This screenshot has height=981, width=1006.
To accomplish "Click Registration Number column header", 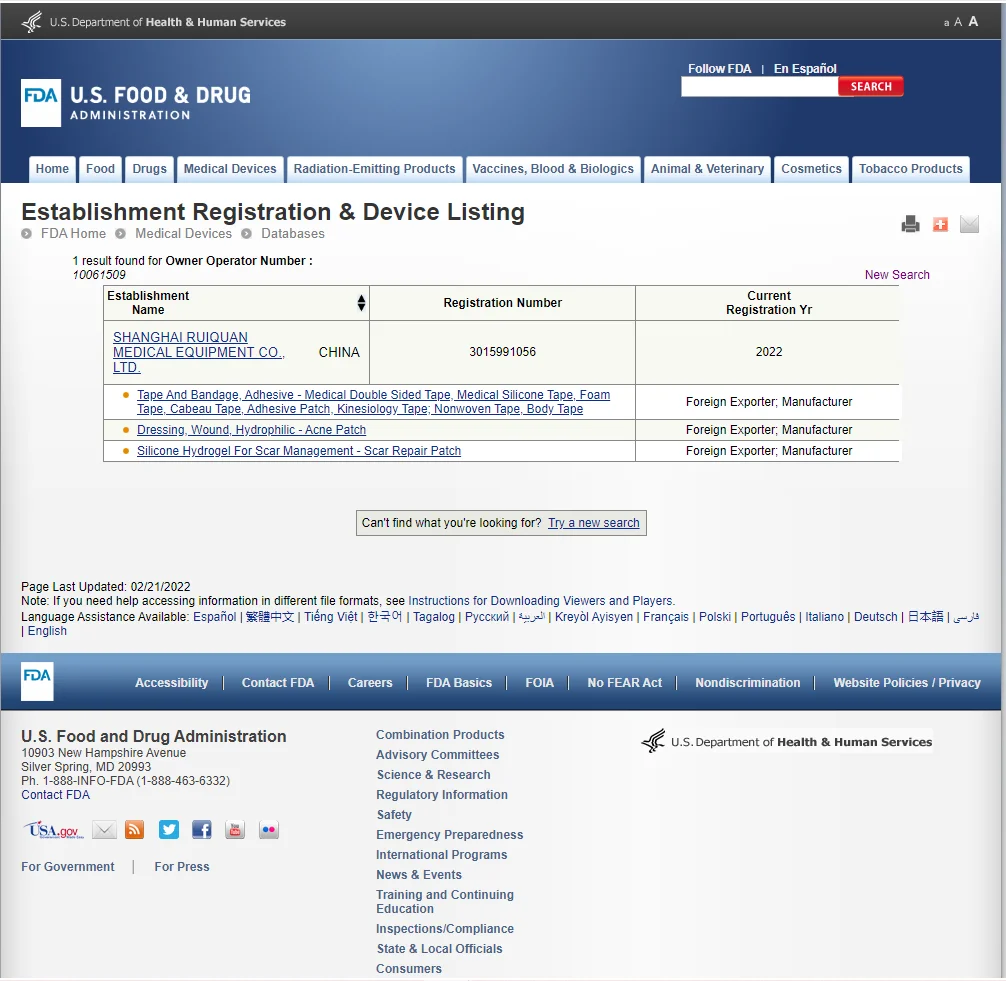I will (x=502, y=303).
